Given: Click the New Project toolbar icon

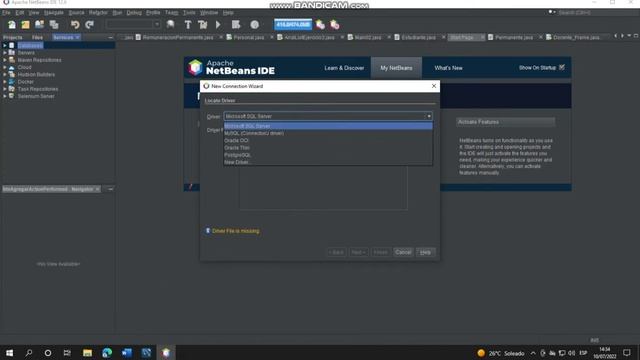Looking at the screenshot, I should pyautogui.click(x=25, y=25).
